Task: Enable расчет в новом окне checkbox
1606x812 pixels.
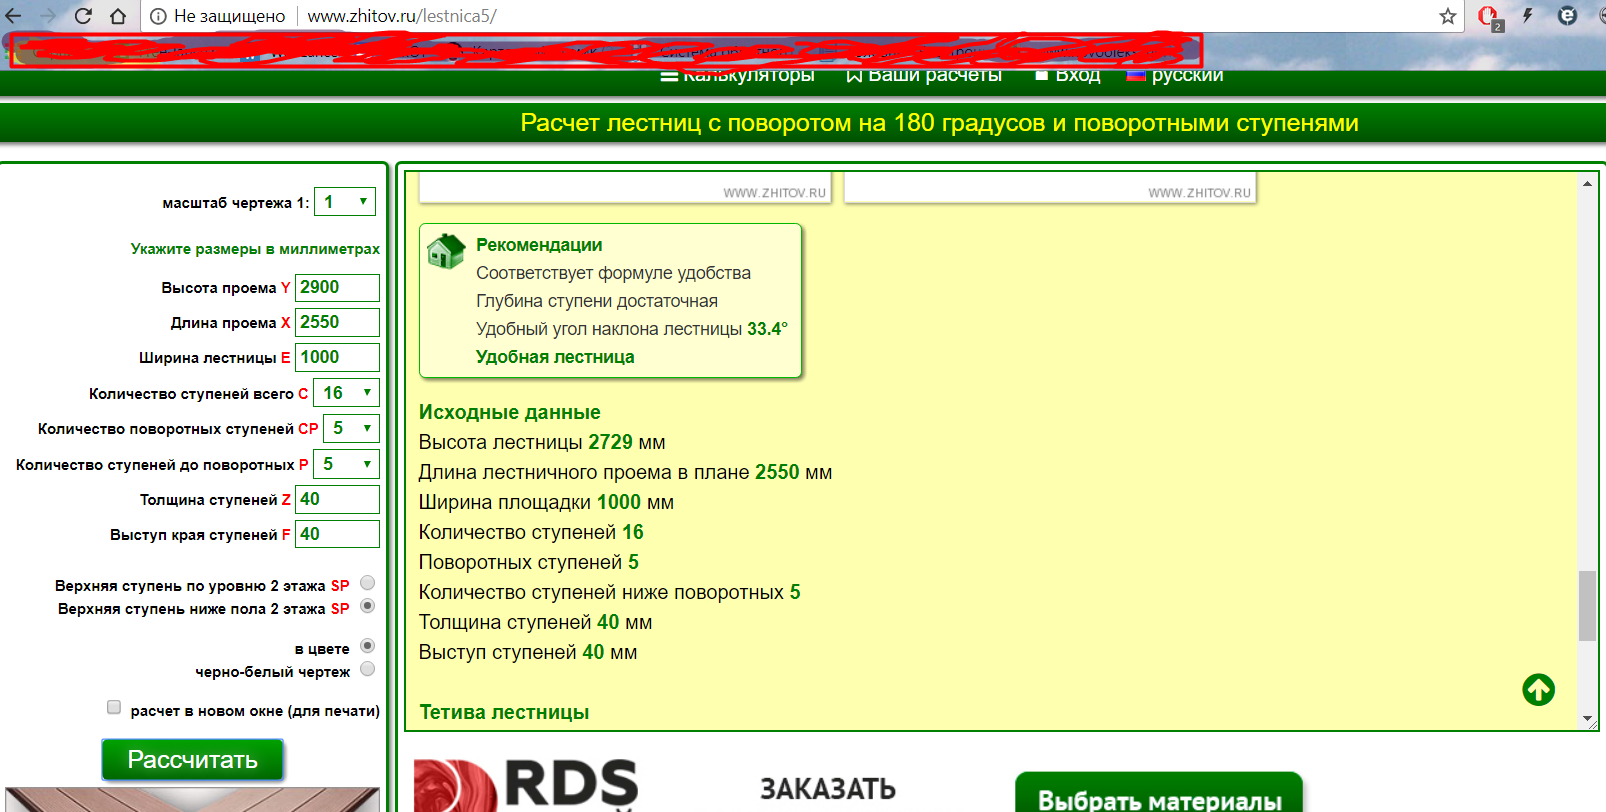Action: coord(114,707)
